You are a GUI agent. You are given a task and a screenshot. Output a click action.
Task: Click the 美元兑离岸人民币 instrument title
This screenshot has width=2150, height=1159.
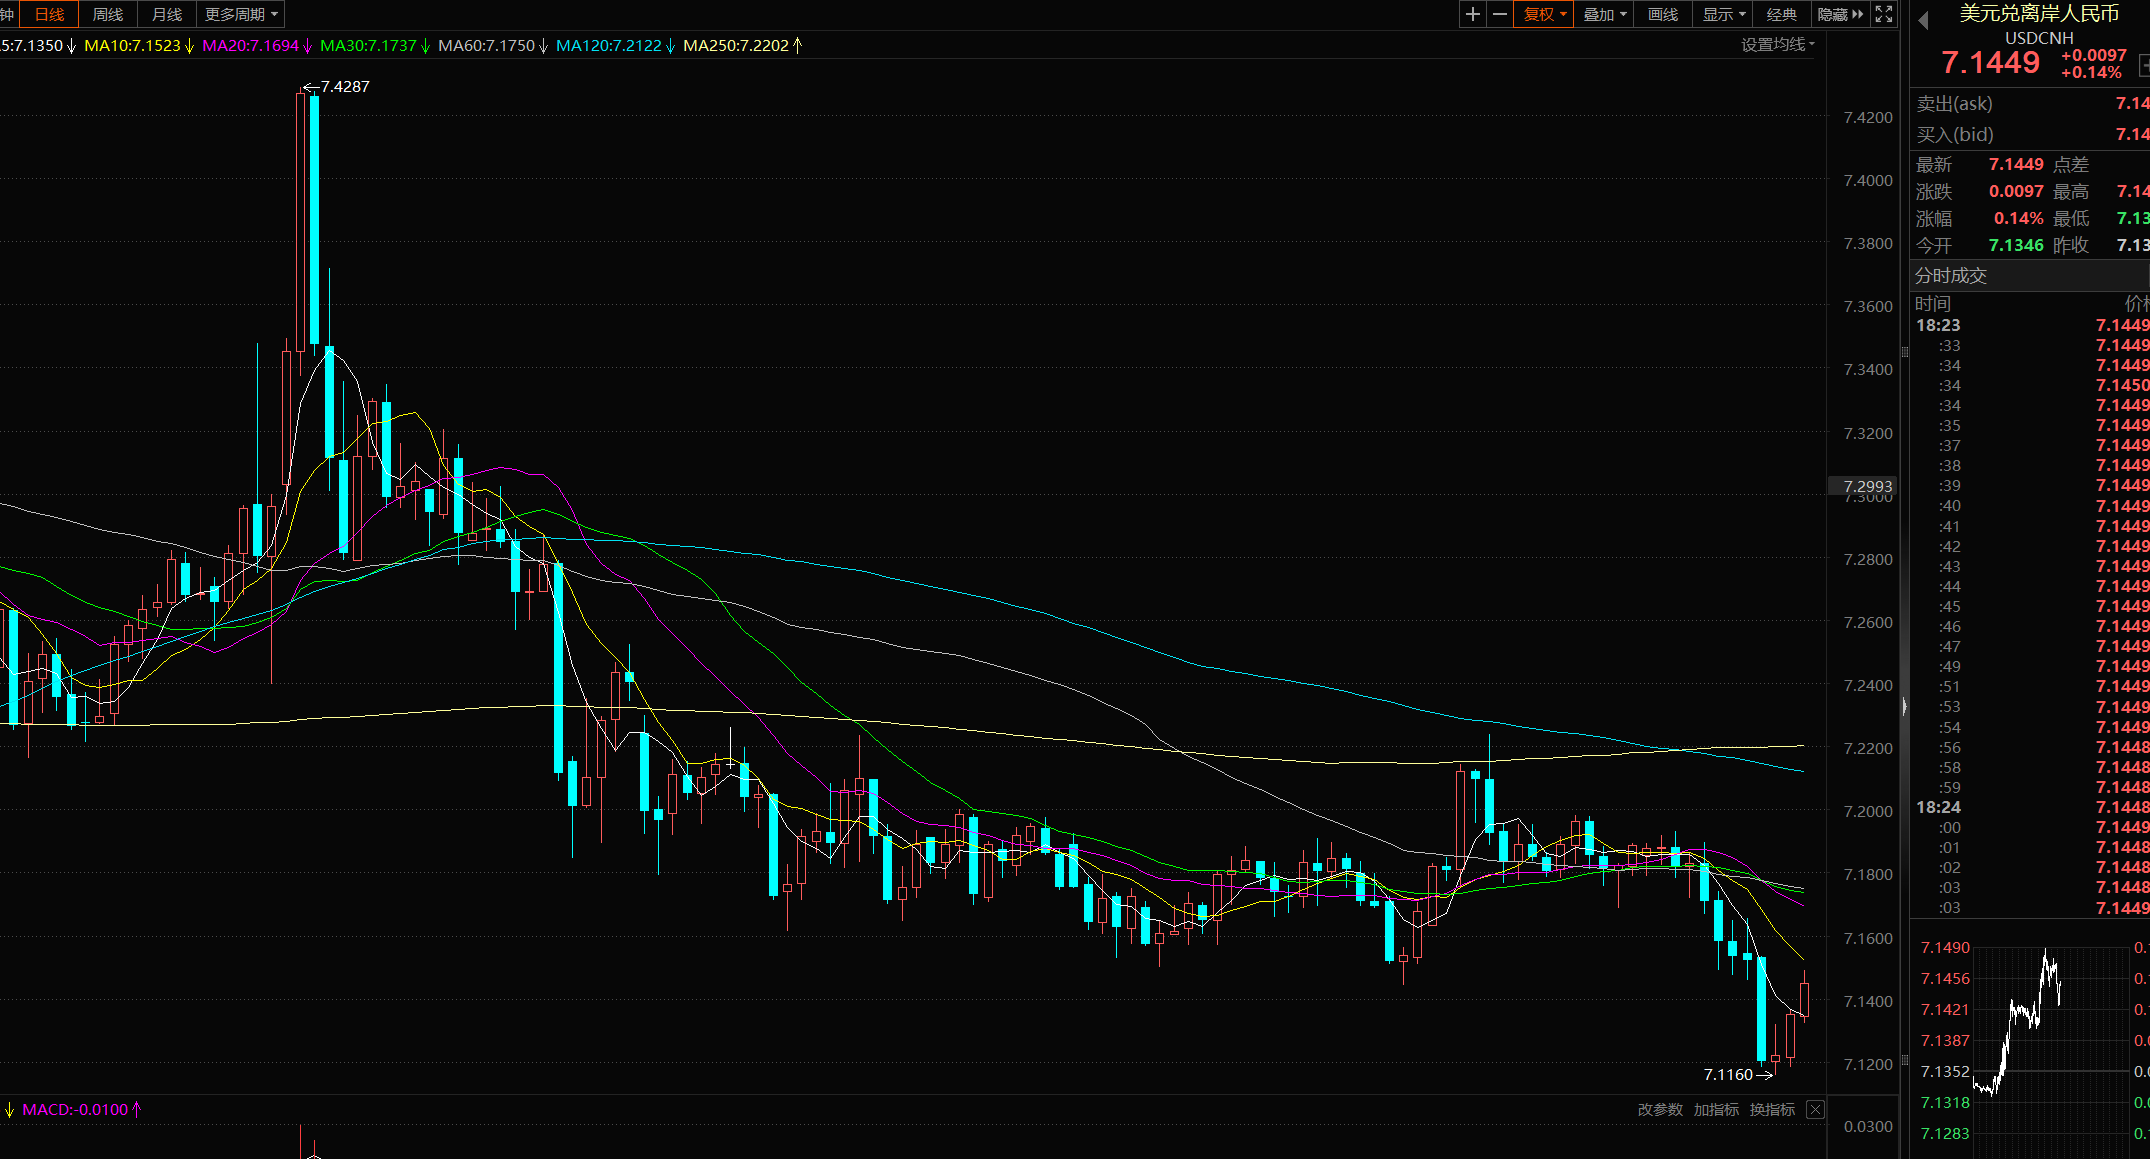coord(2039,13)
